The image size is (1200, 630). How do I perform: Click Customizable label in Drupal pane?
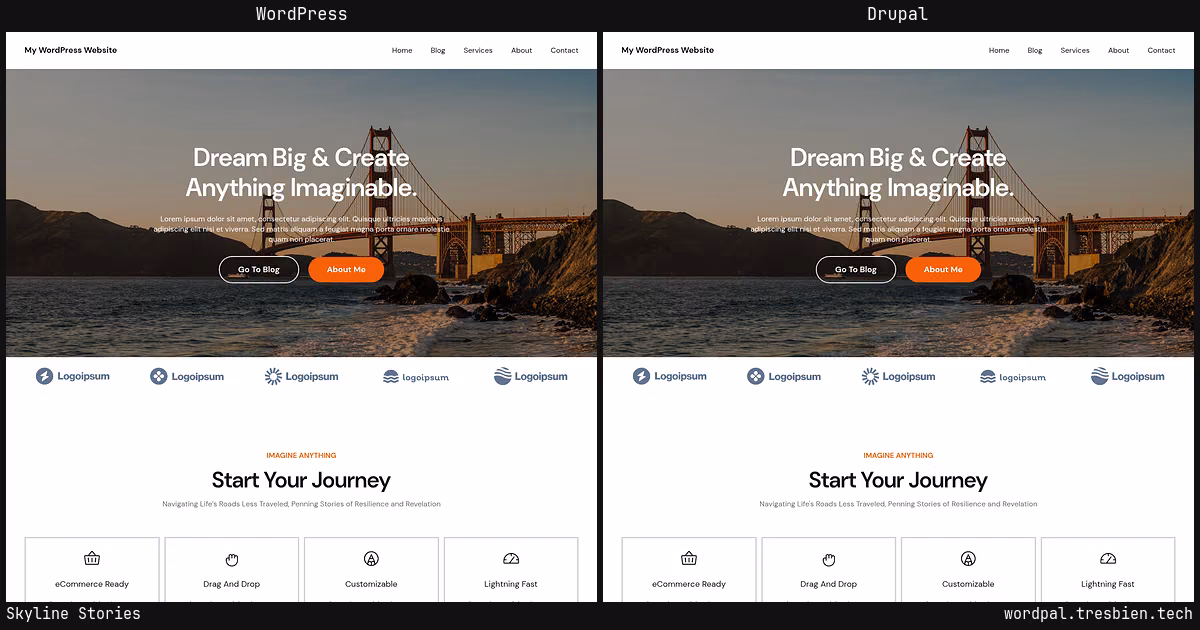[968, 584]
